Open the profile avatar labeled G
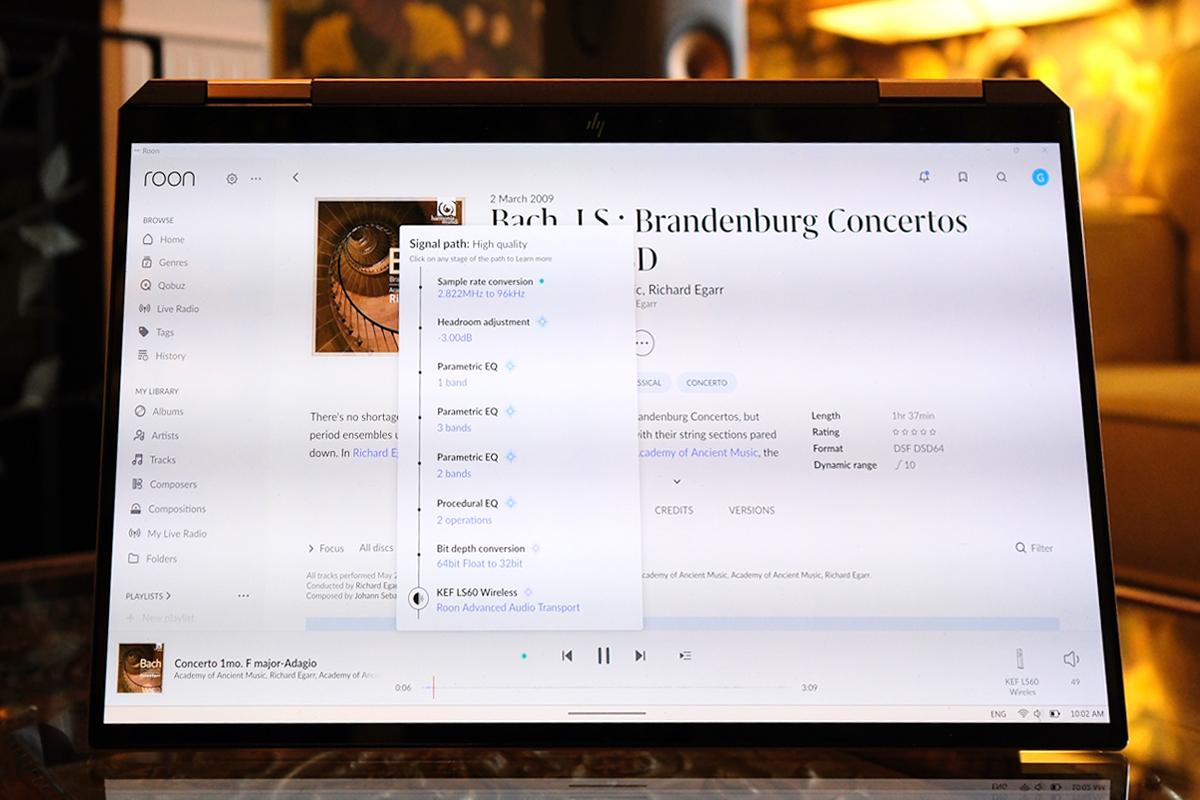The height and width of the screenshot is (800, 1200). pos(1040,177)
